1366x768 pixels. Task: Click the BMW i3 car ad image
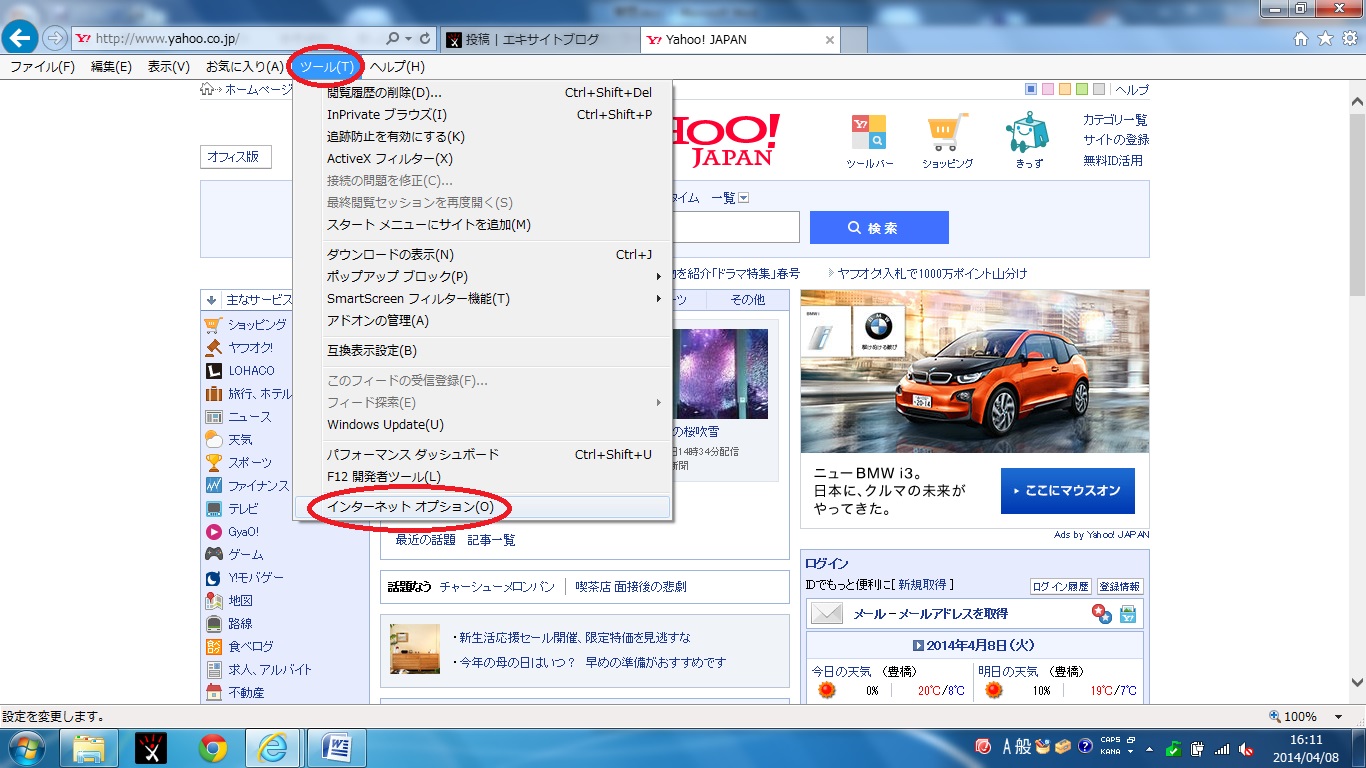pos(975,372)
